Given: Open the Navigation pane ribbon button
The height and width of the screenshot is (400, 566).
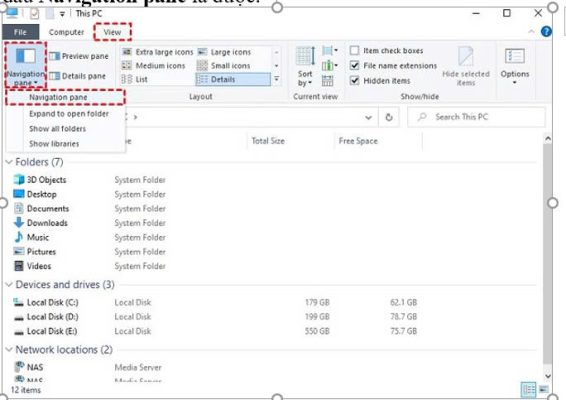Looking at the screenshot, I should (26, 65).
